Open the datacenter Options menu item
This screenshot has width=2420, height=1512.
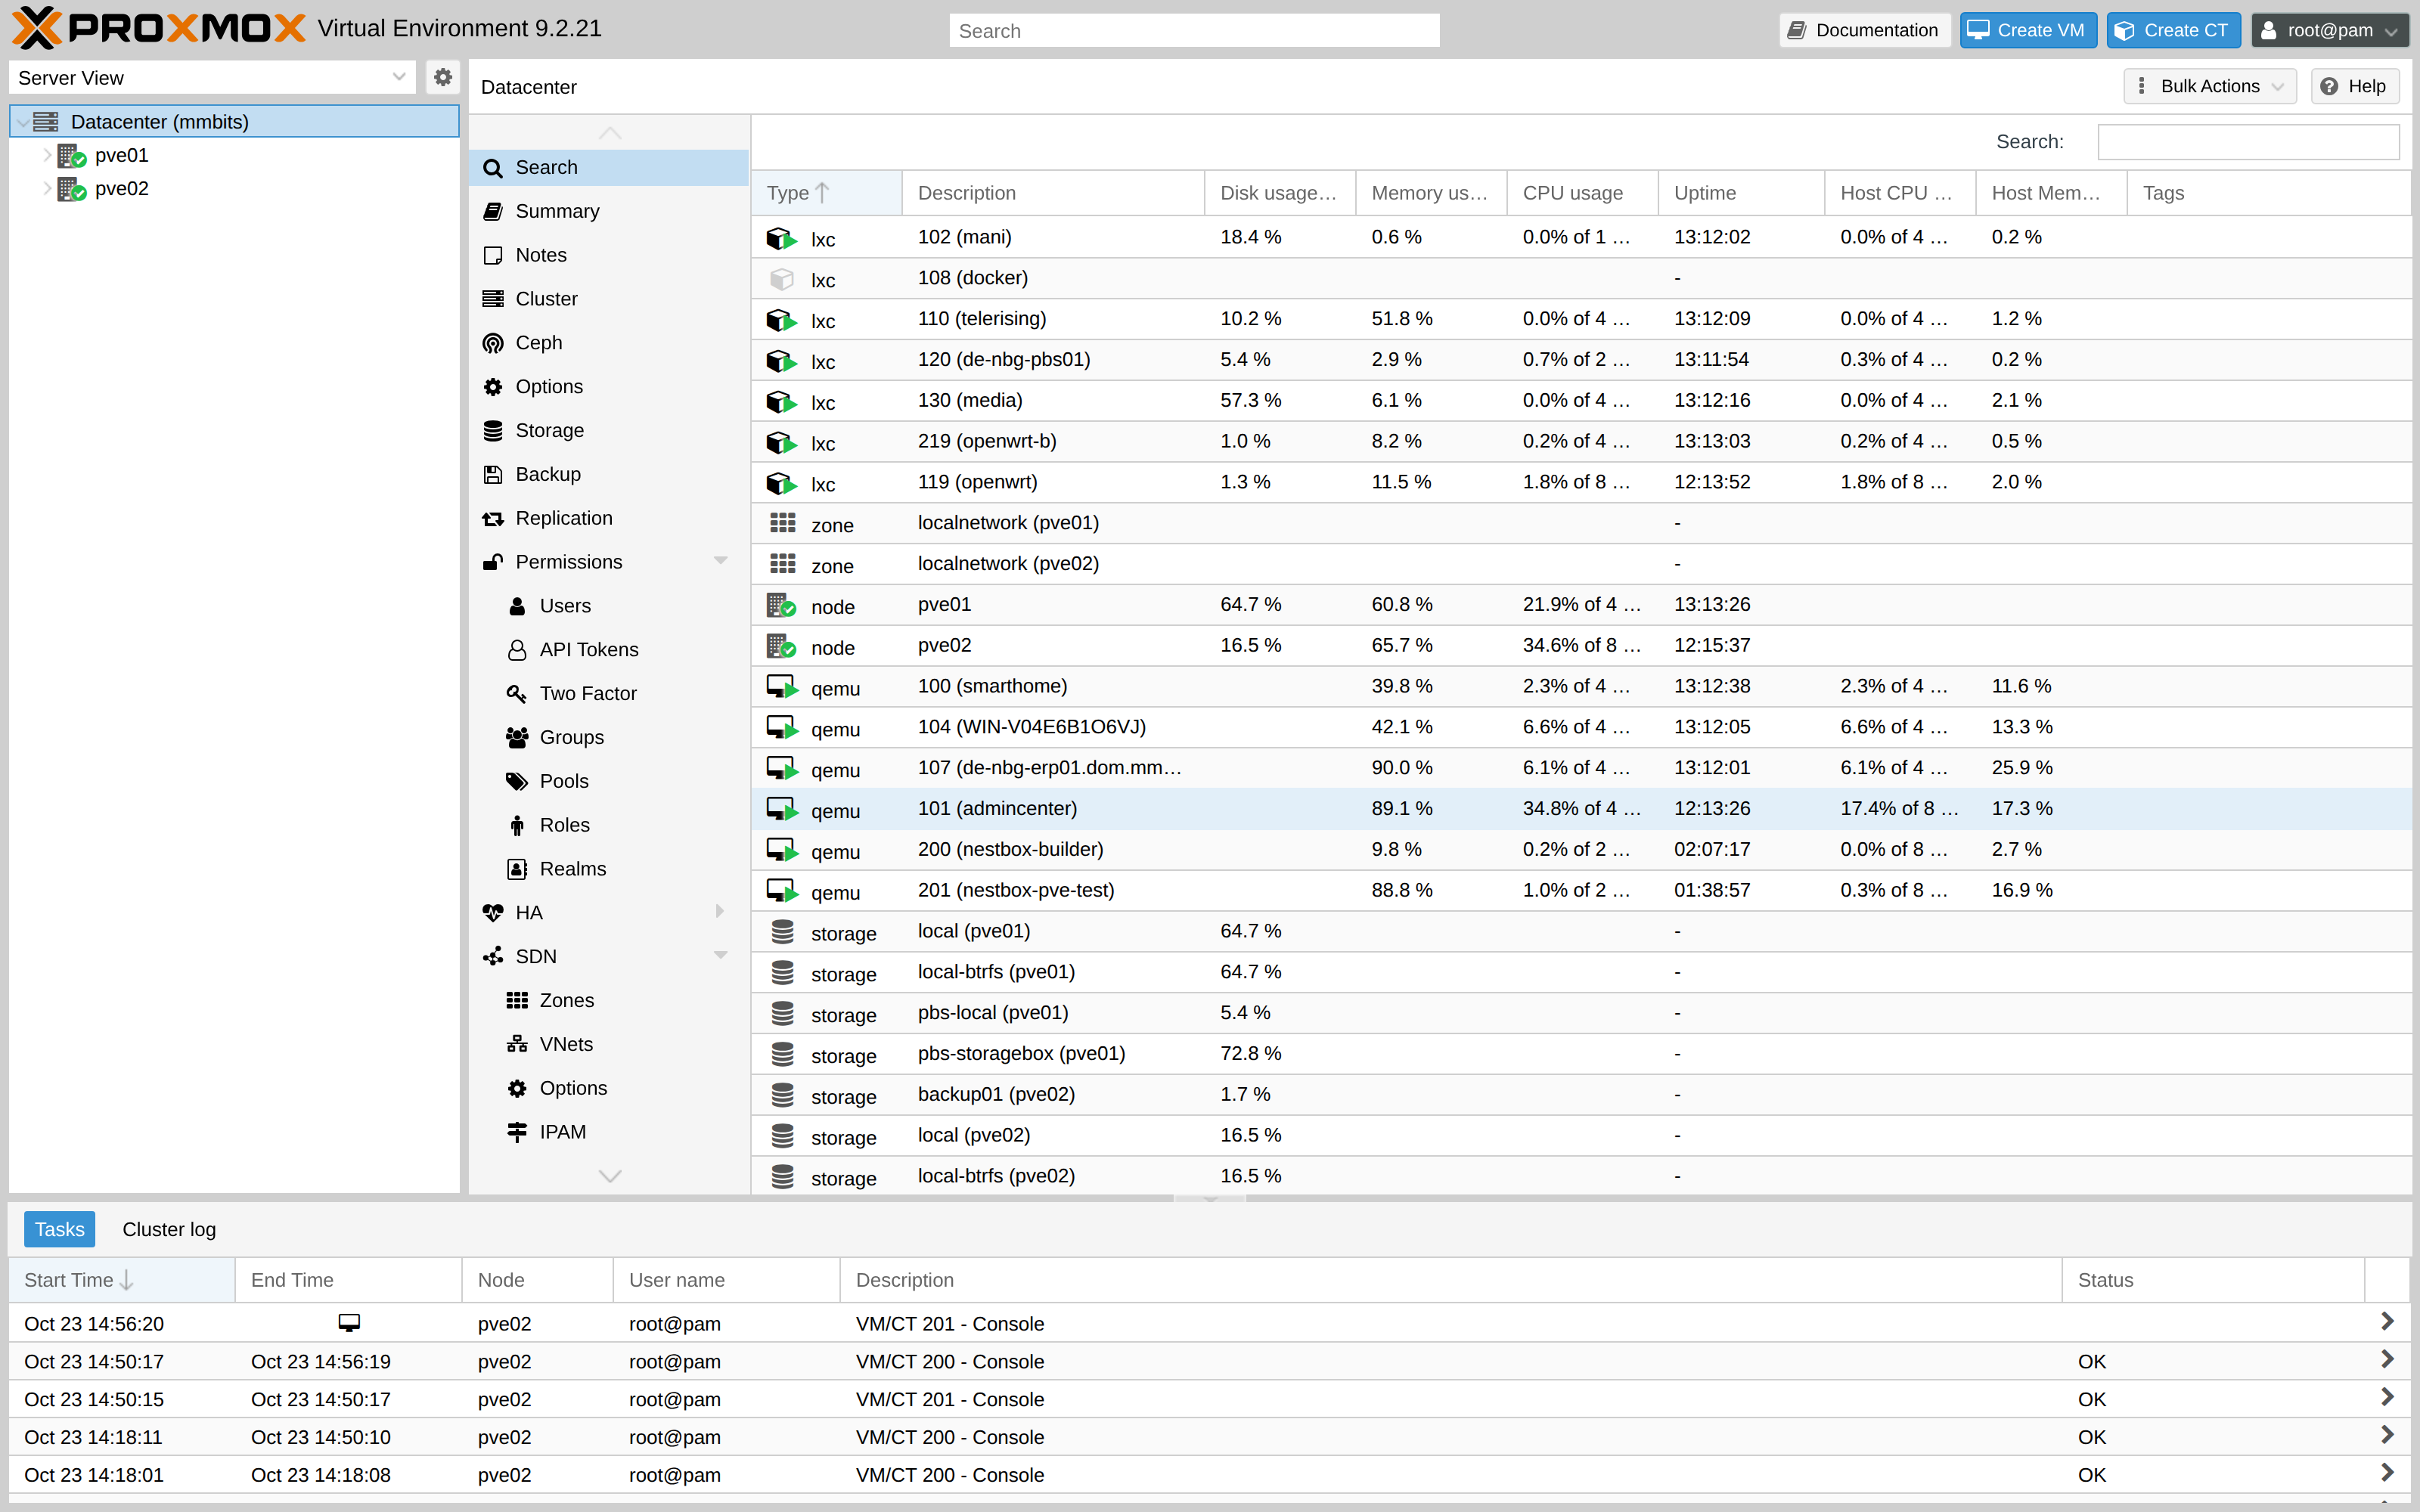[609, 386]
